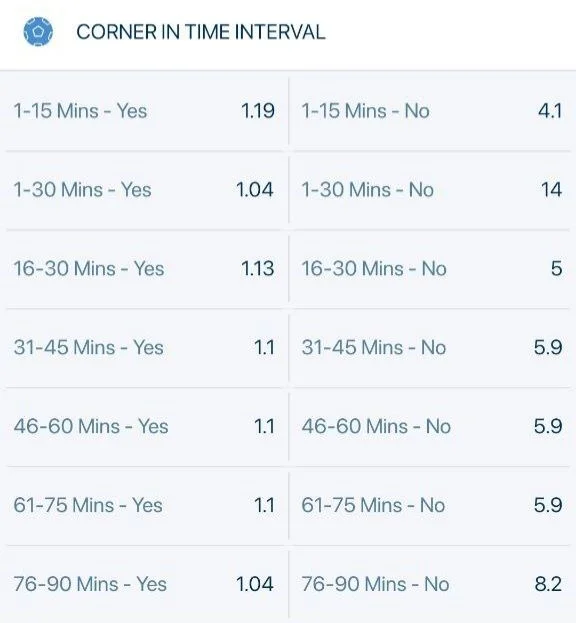
Task: Choose 16-30 Mins Yes at 1.13
Action: point(144,269)
